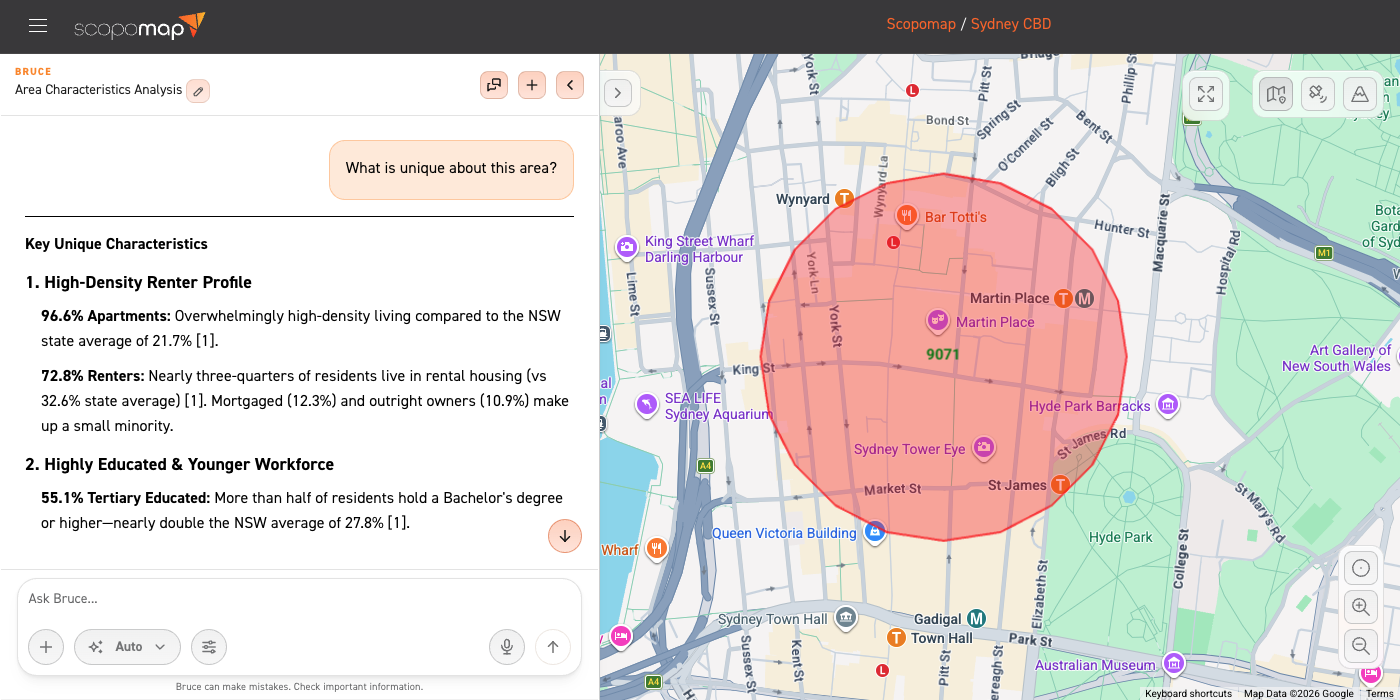The image size is (1400, 700).
Task: Zoom in on the map
Action: pos(1360,607)
